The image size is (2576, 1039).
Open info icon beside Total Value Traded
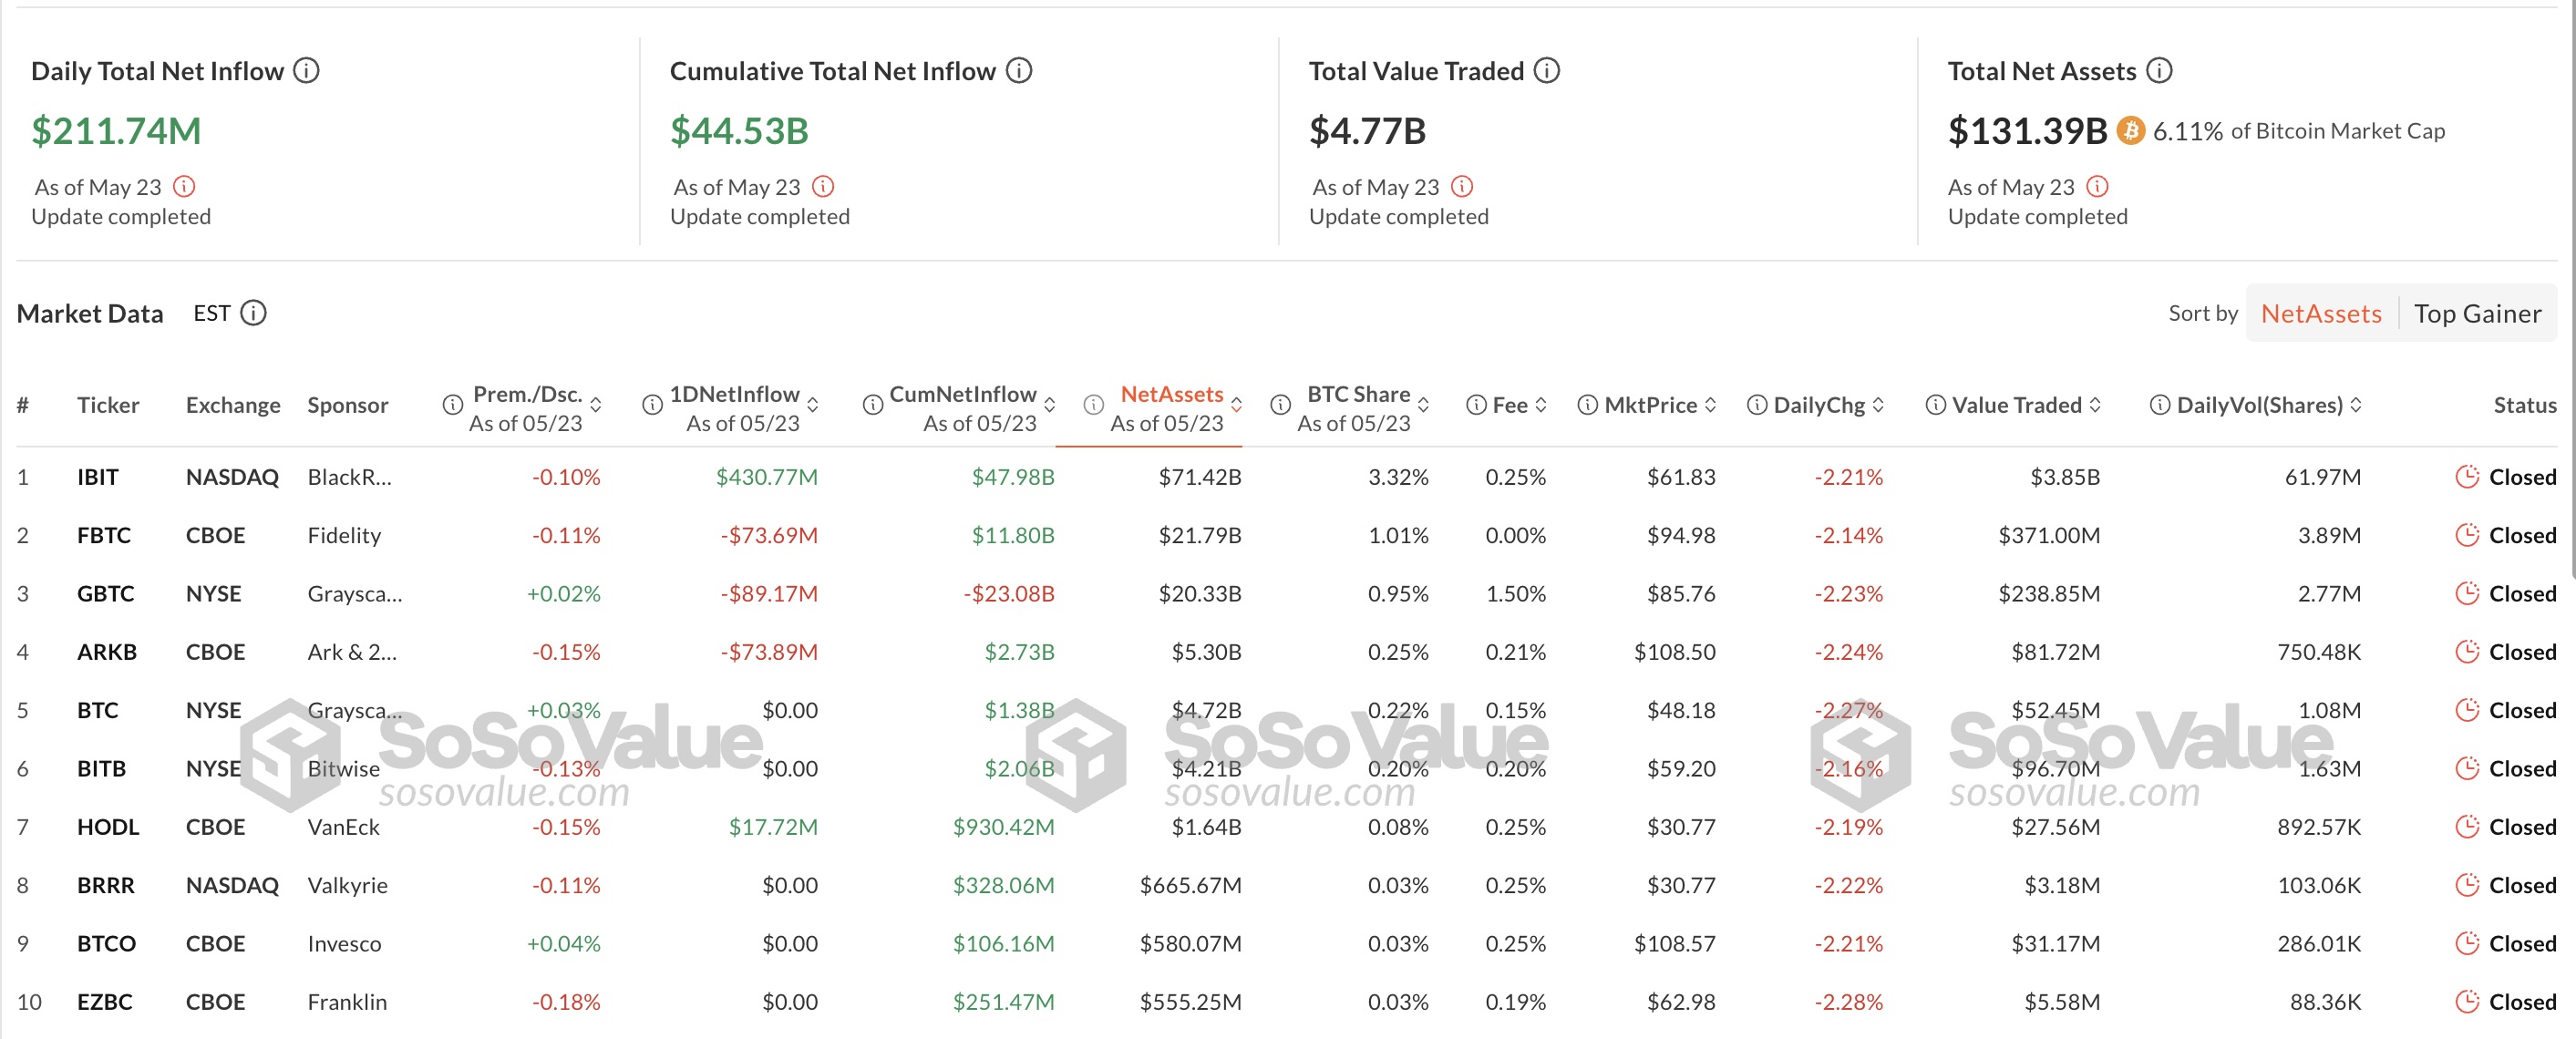(1547, 71)
